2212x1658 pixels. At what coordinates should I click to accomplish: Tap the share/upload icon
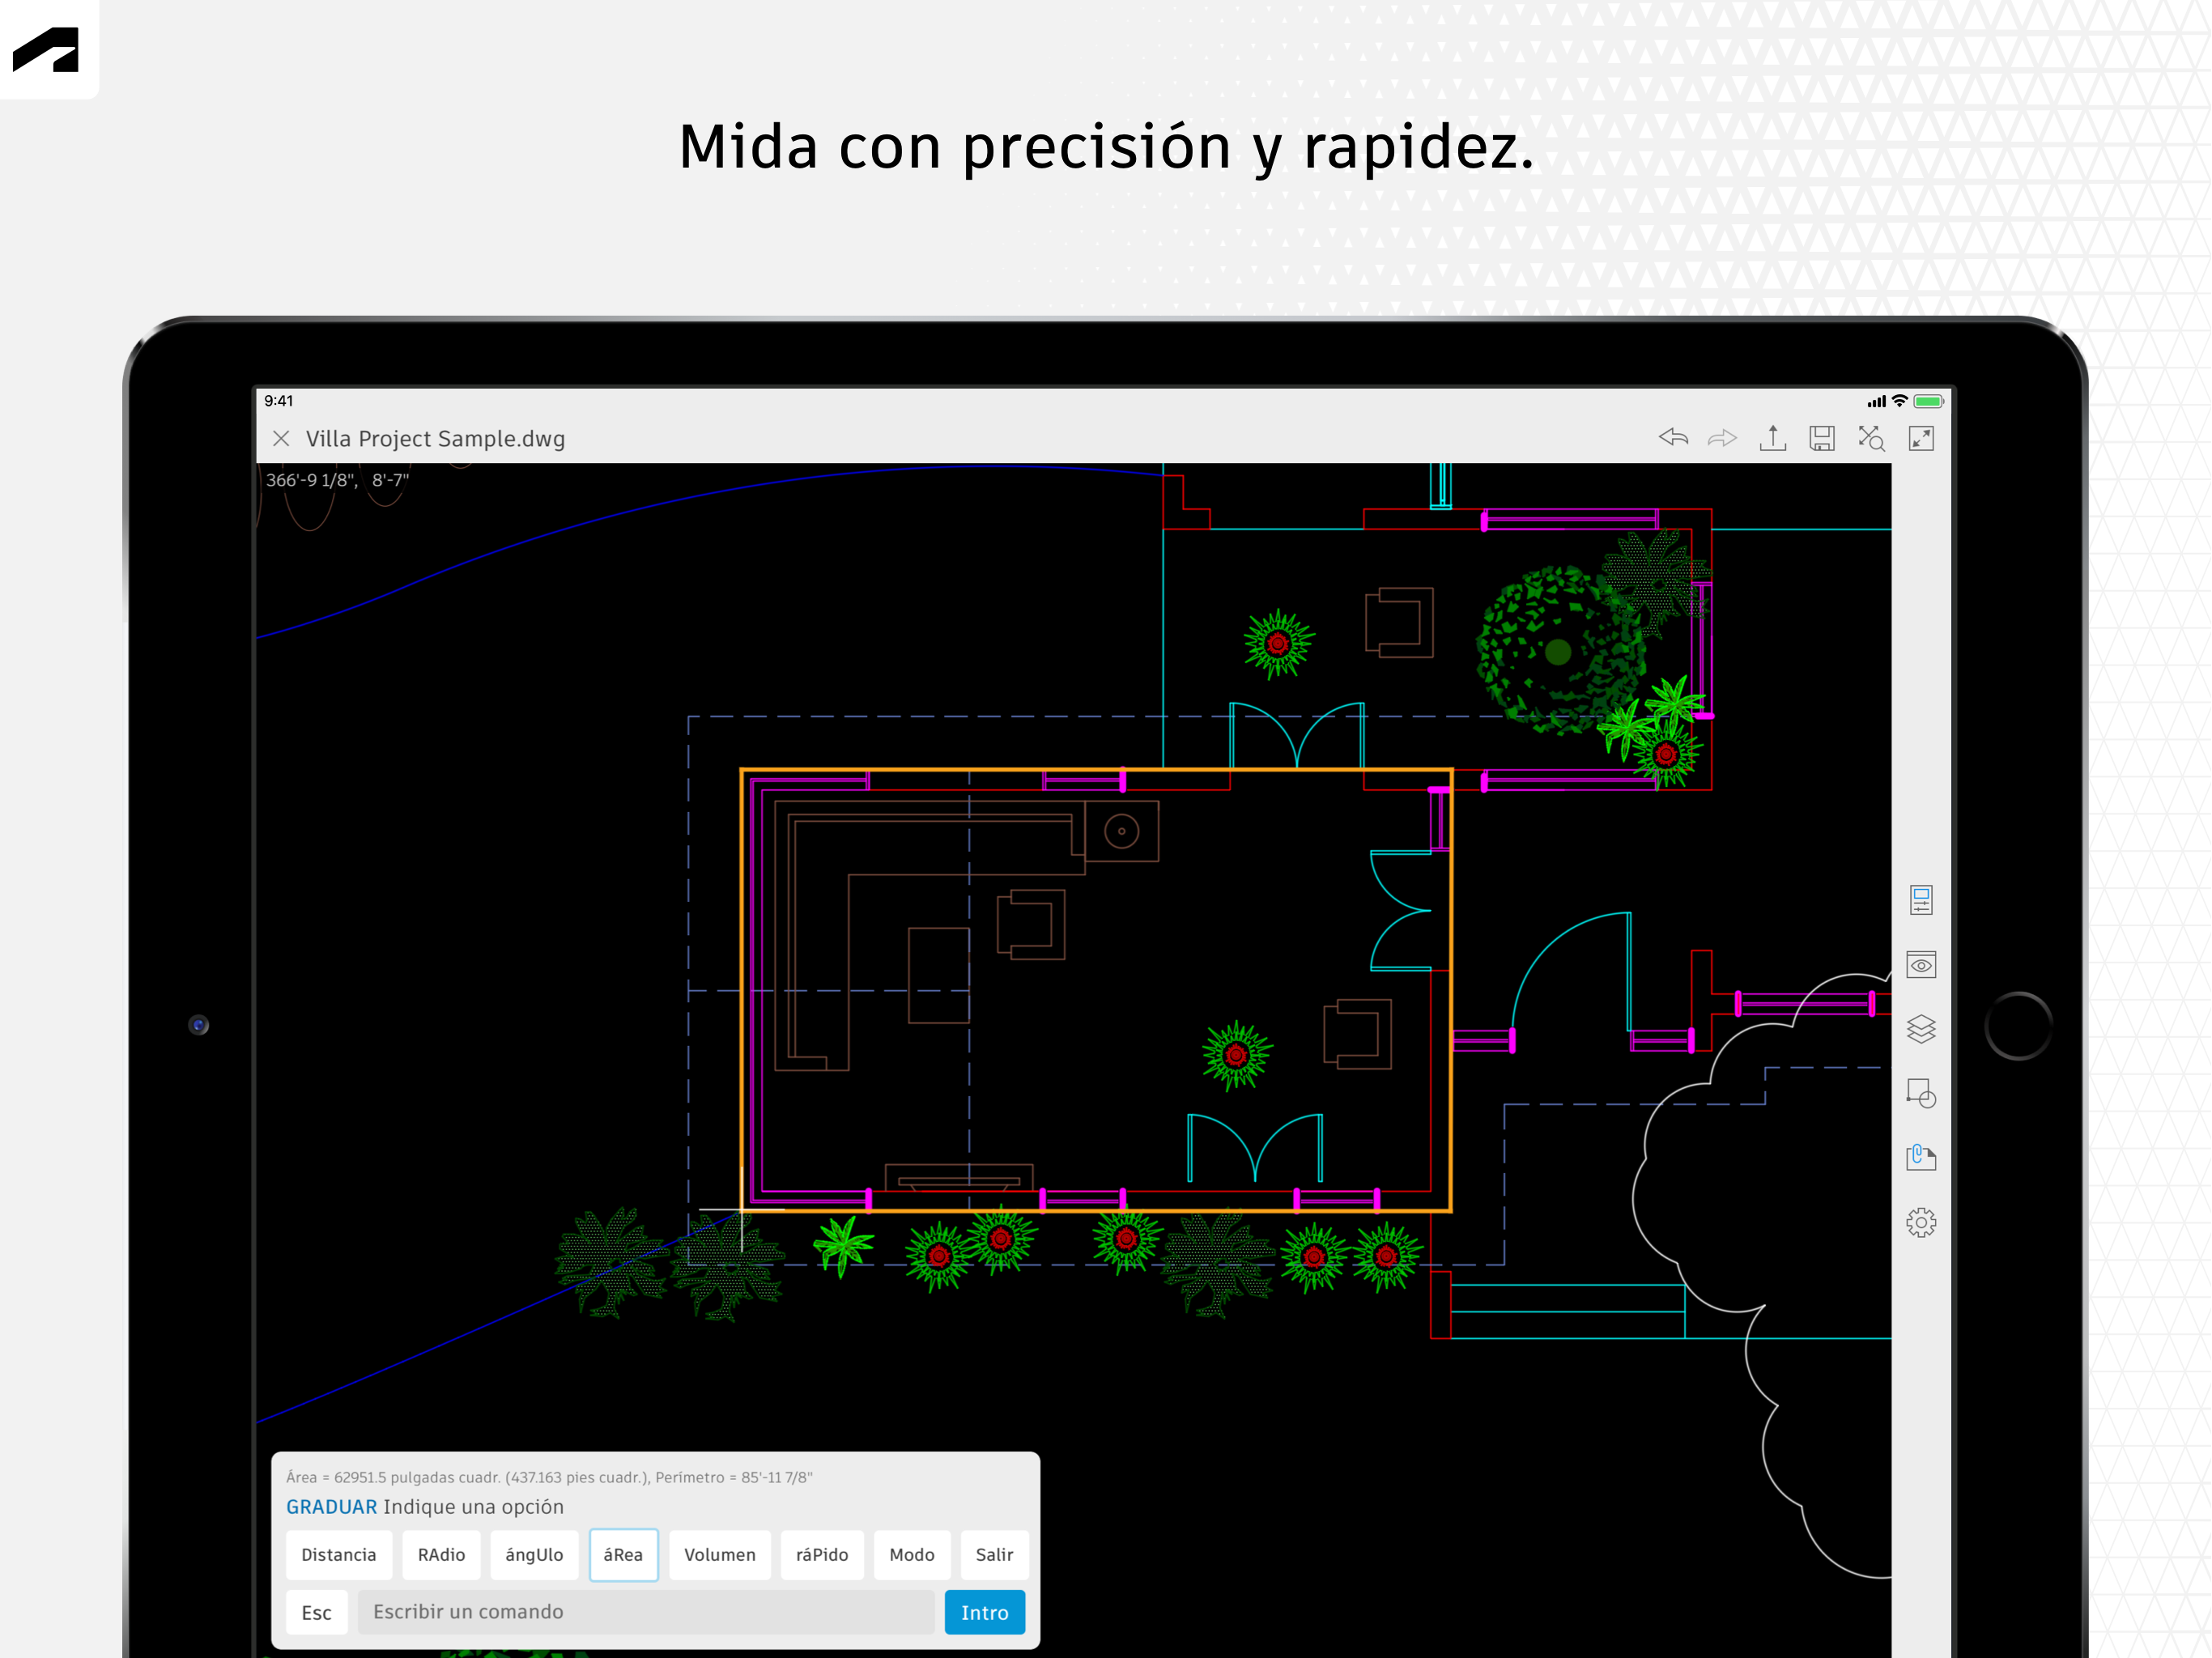click(1772, 438)
